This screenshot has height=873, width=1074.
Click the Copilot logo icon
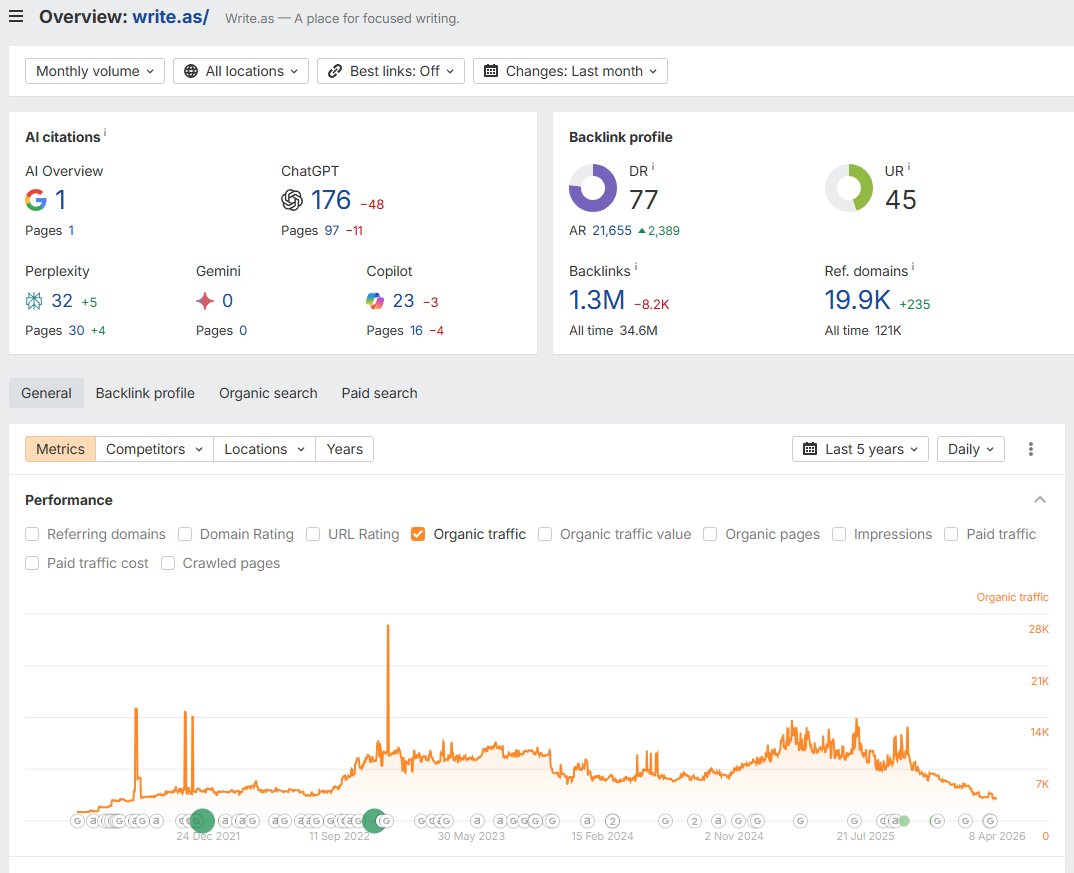tap(375, 301)
